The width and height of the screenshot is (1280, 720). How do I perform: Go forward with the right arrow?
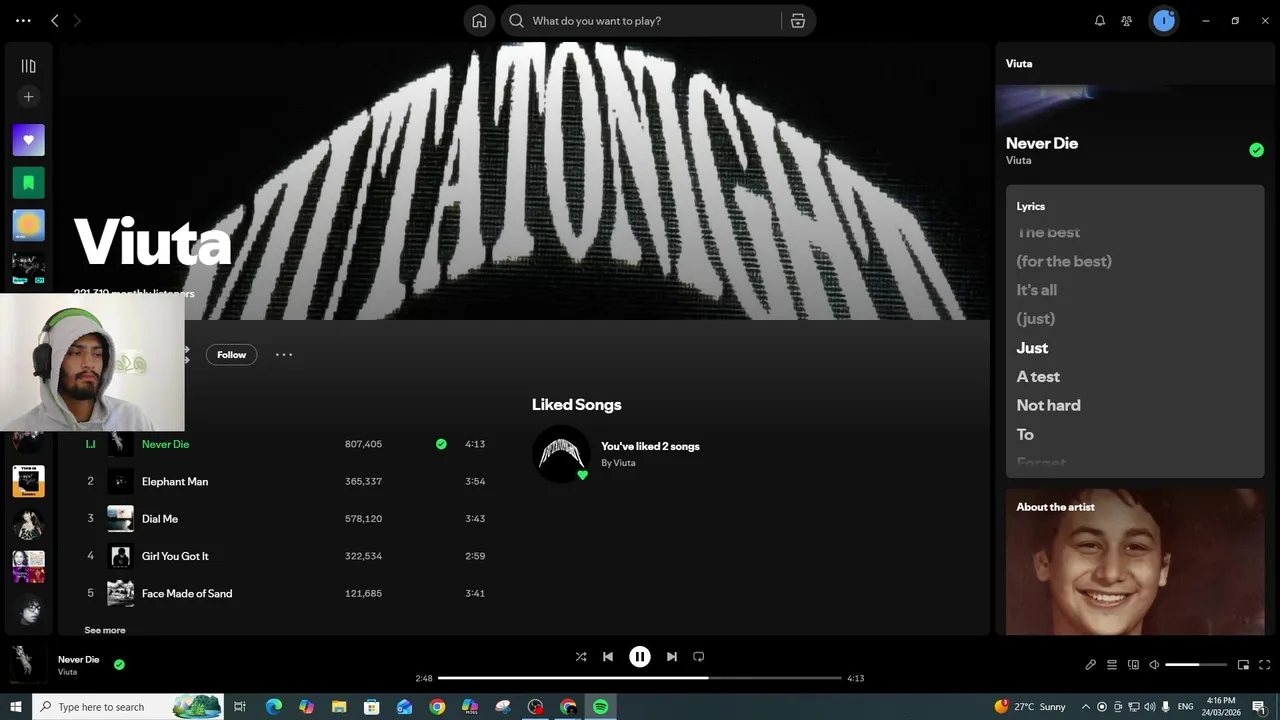(x=77, y=21)
